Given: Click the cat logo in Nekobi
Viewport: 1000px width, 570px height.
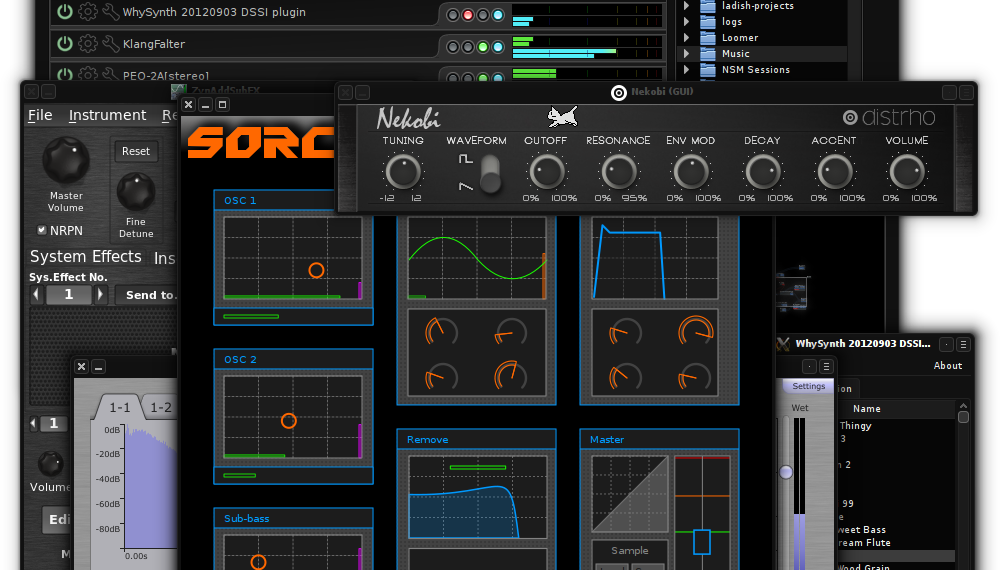Looking at the screenshot, I should point(565,116).
